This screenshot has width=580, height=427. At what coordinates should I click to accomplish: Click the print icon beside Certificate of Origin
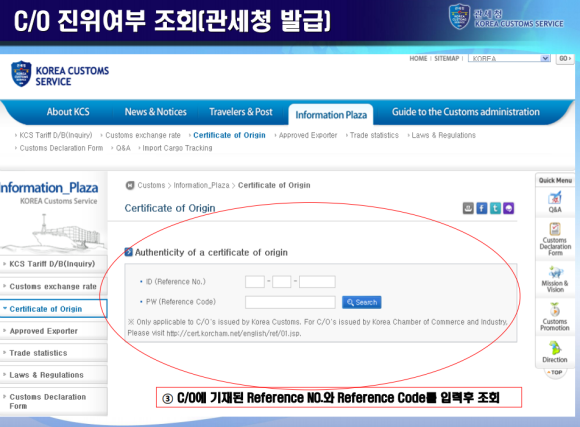tap(468, 208)
